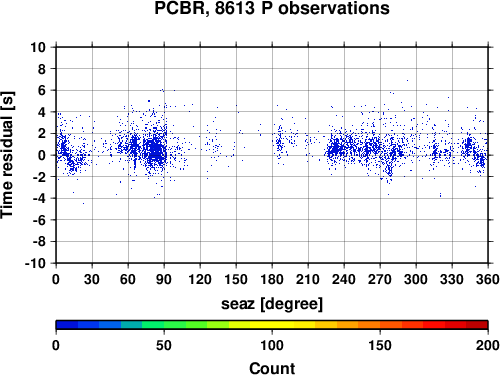Select the dark red end of colorbar

pos(477,325)
